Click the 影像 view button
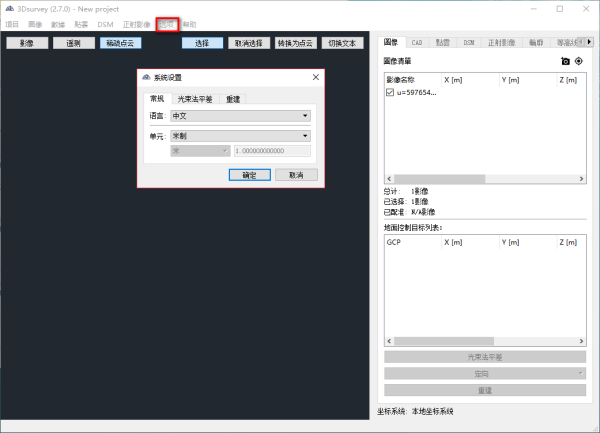 click(x=27, y=43)
